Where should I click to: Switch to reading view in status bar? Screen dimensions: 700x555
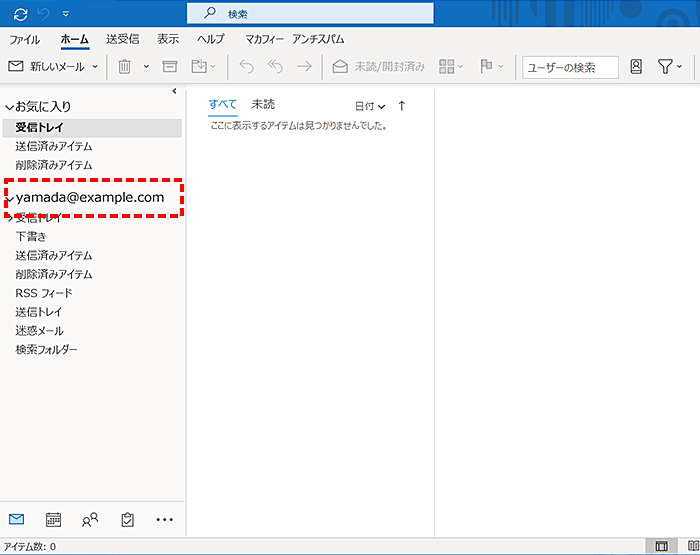coord(692,546)
